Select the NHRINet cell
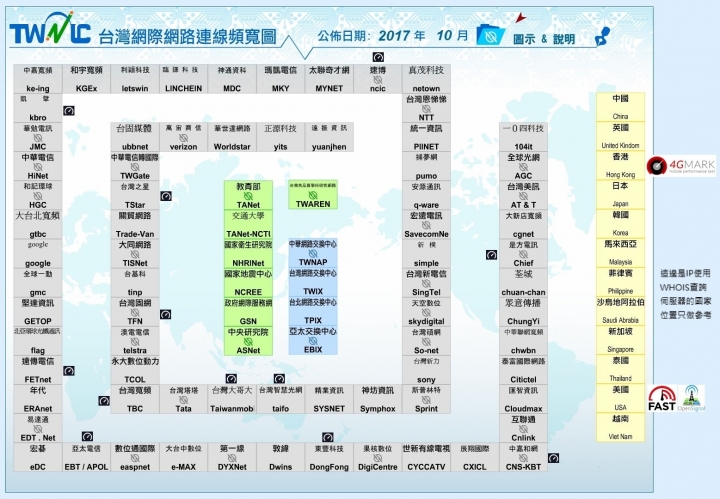The image size is (720, 499). tap(248, 253)
